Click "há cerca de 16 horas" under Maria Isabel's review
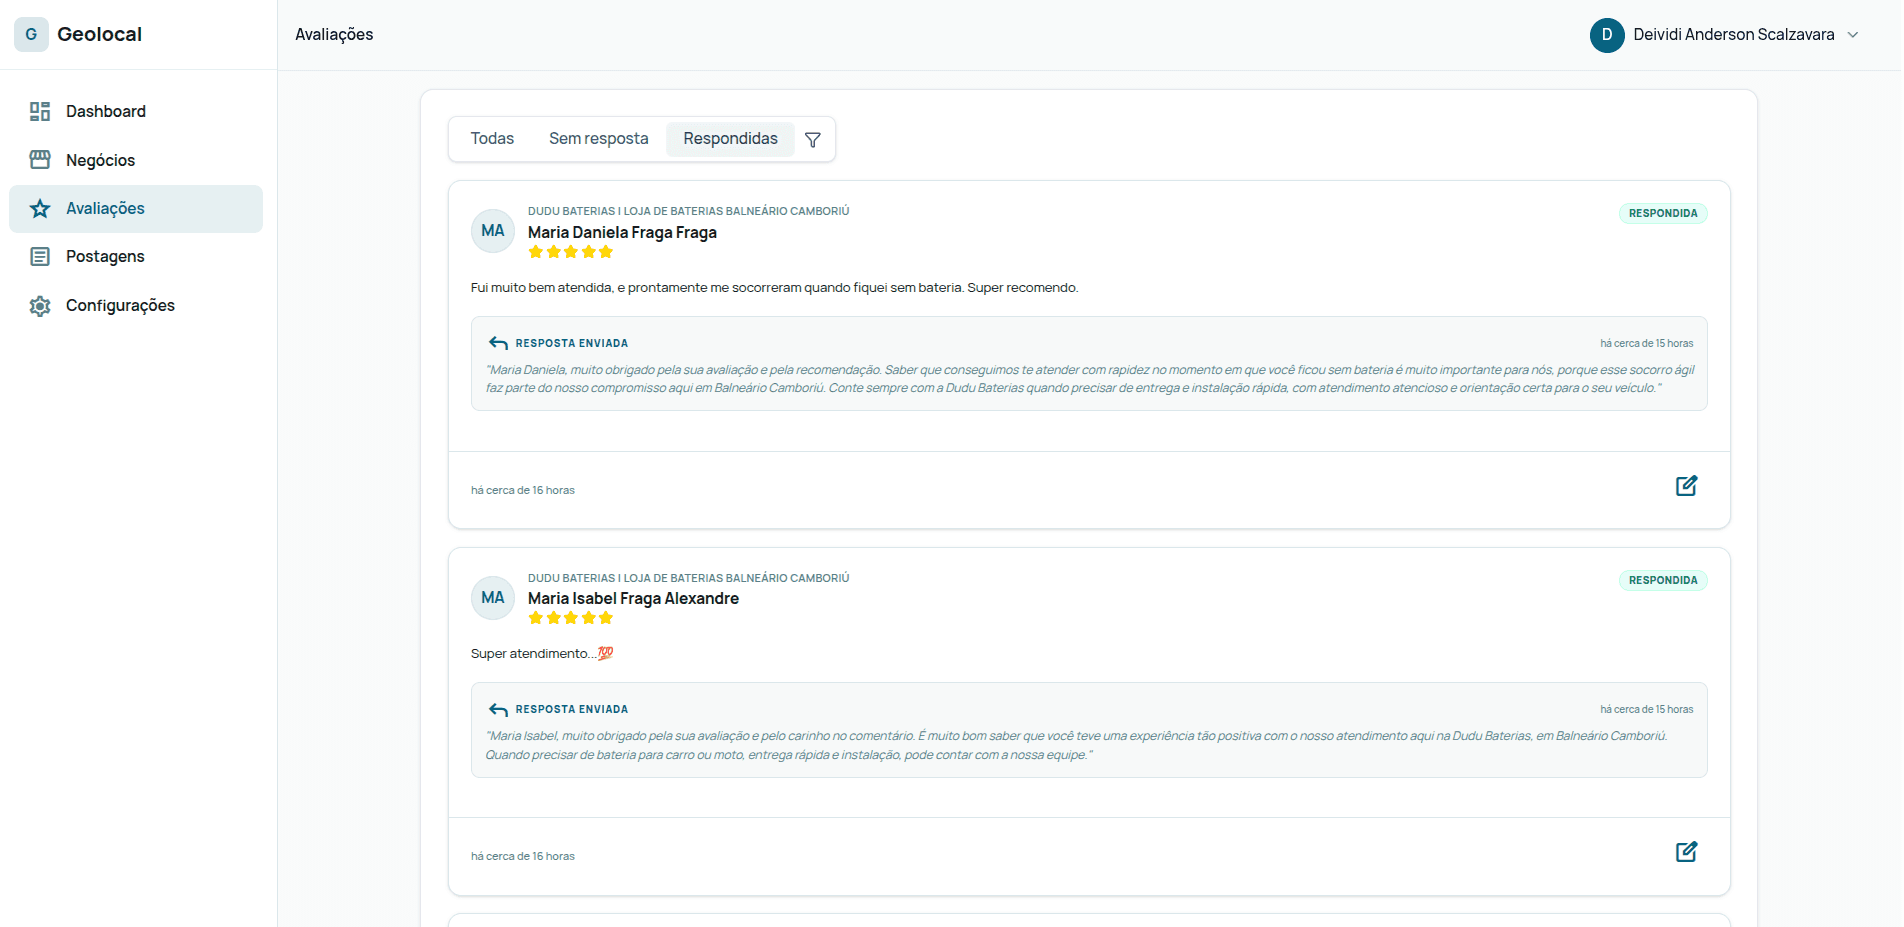Screen dimensions: 1904x927 click(523, 857)
